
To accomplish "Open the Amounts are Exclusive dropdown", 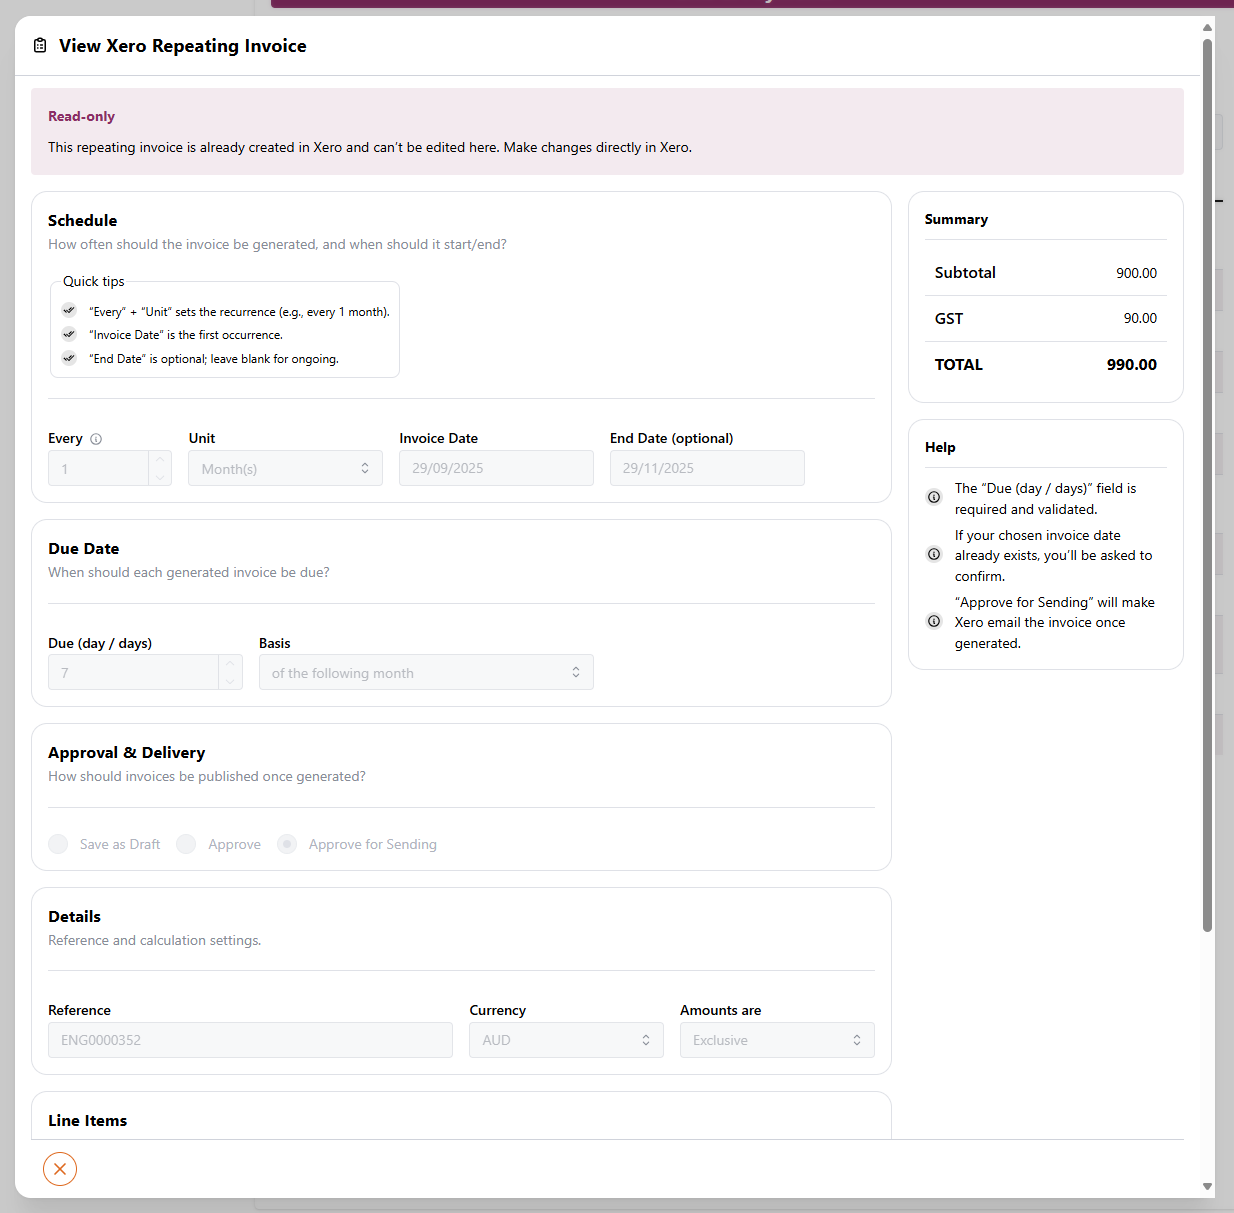I will point(777,1040).
